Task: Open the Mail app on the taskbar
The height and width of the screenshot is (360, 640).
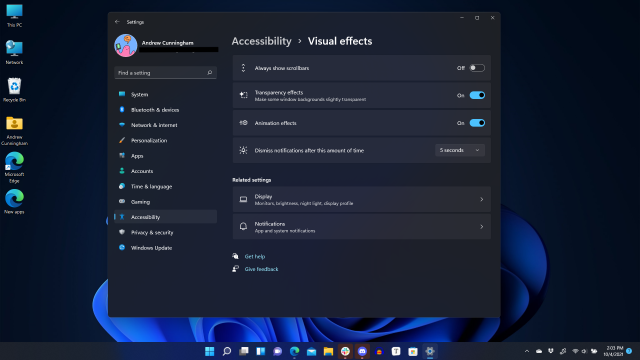Action: [x=311, y=351]
